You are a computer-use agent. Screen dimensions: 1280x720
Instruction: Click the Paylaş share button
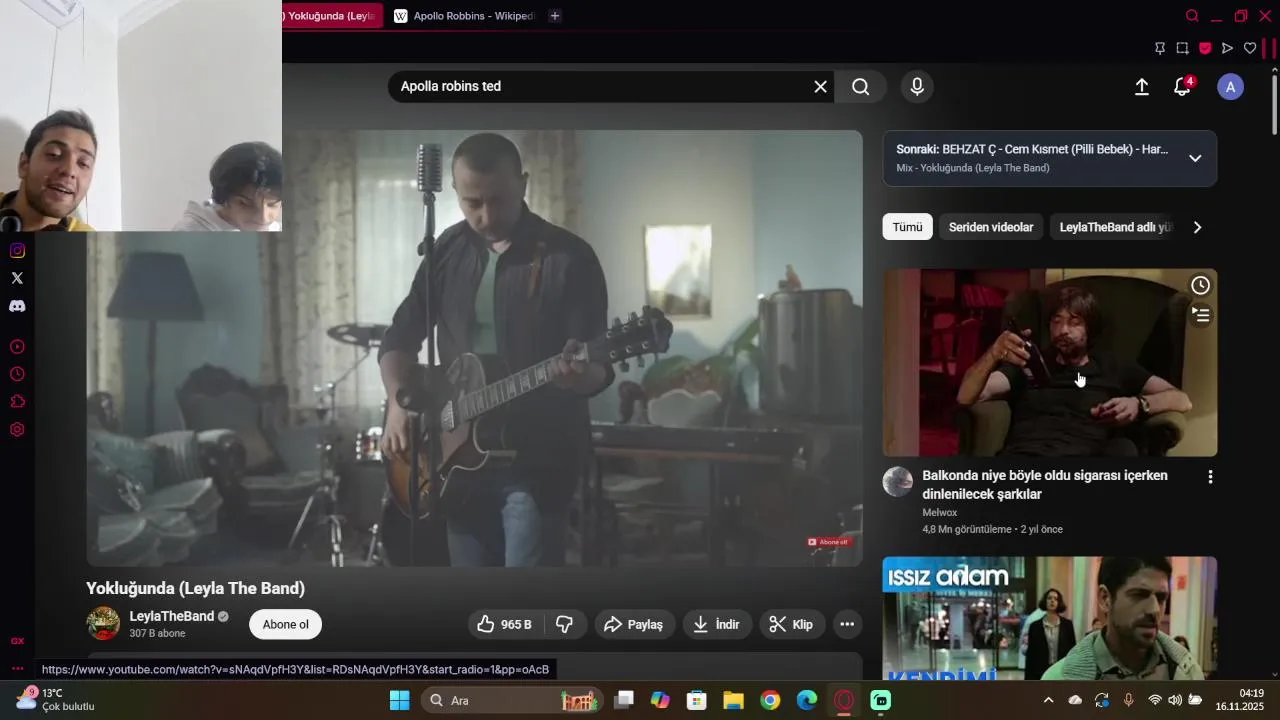click(635, 624)
